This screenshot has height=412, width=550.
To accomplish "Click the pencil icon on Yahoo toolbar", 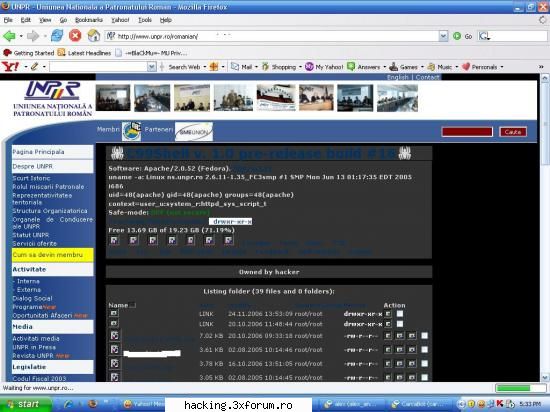I will pyautogui.click(x=34, y=66).
